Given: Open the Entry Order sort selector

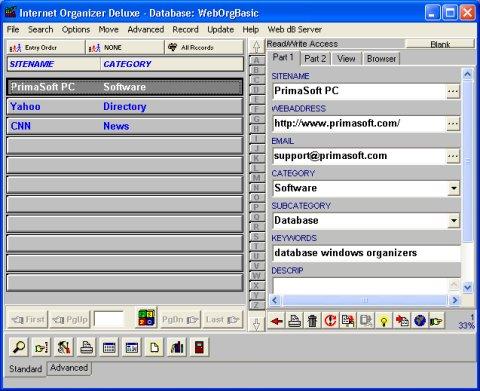Looking at the screenshot, I should [x=46, y=47].
